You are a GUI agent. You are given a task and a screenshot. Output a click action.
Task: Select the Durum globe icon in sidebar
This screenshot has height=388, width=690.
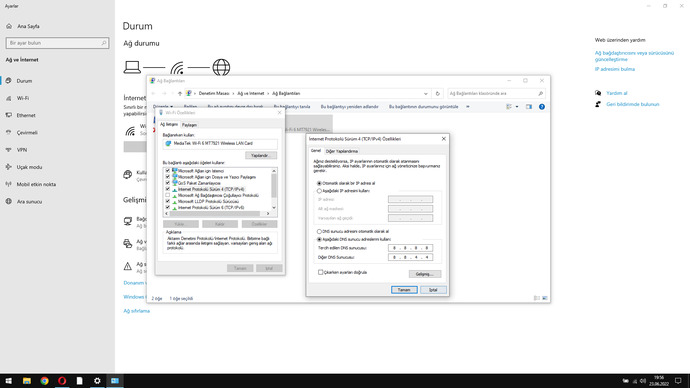click(8, 81)
